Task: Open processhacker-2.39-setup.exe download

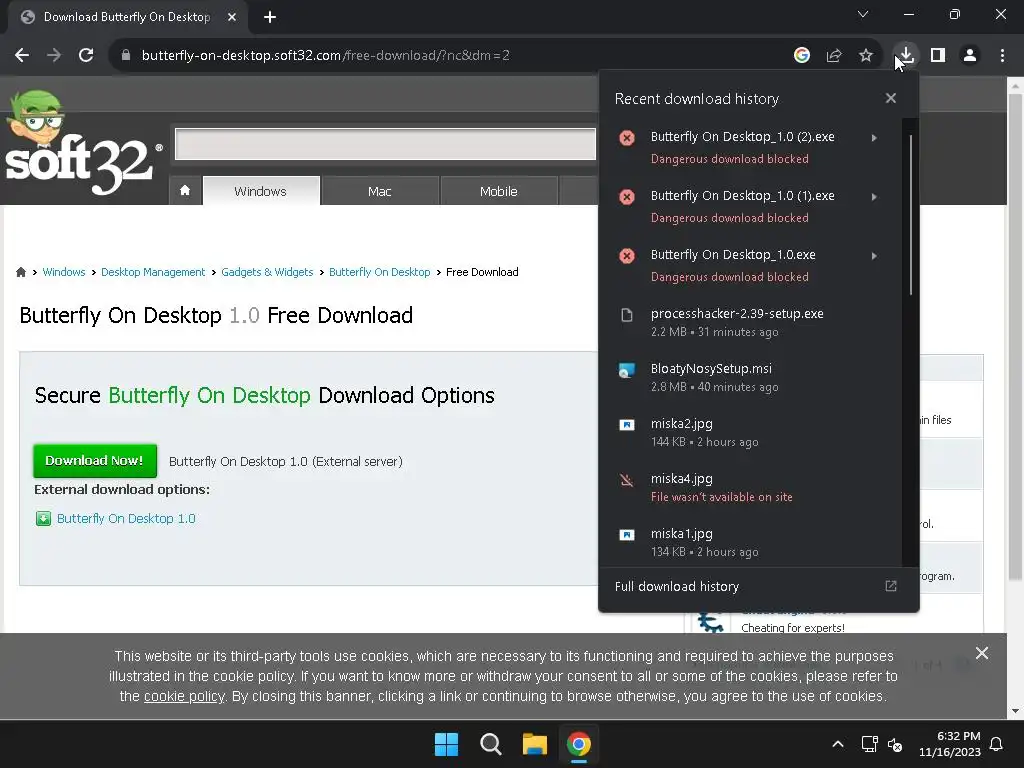Action: [750, 322]
